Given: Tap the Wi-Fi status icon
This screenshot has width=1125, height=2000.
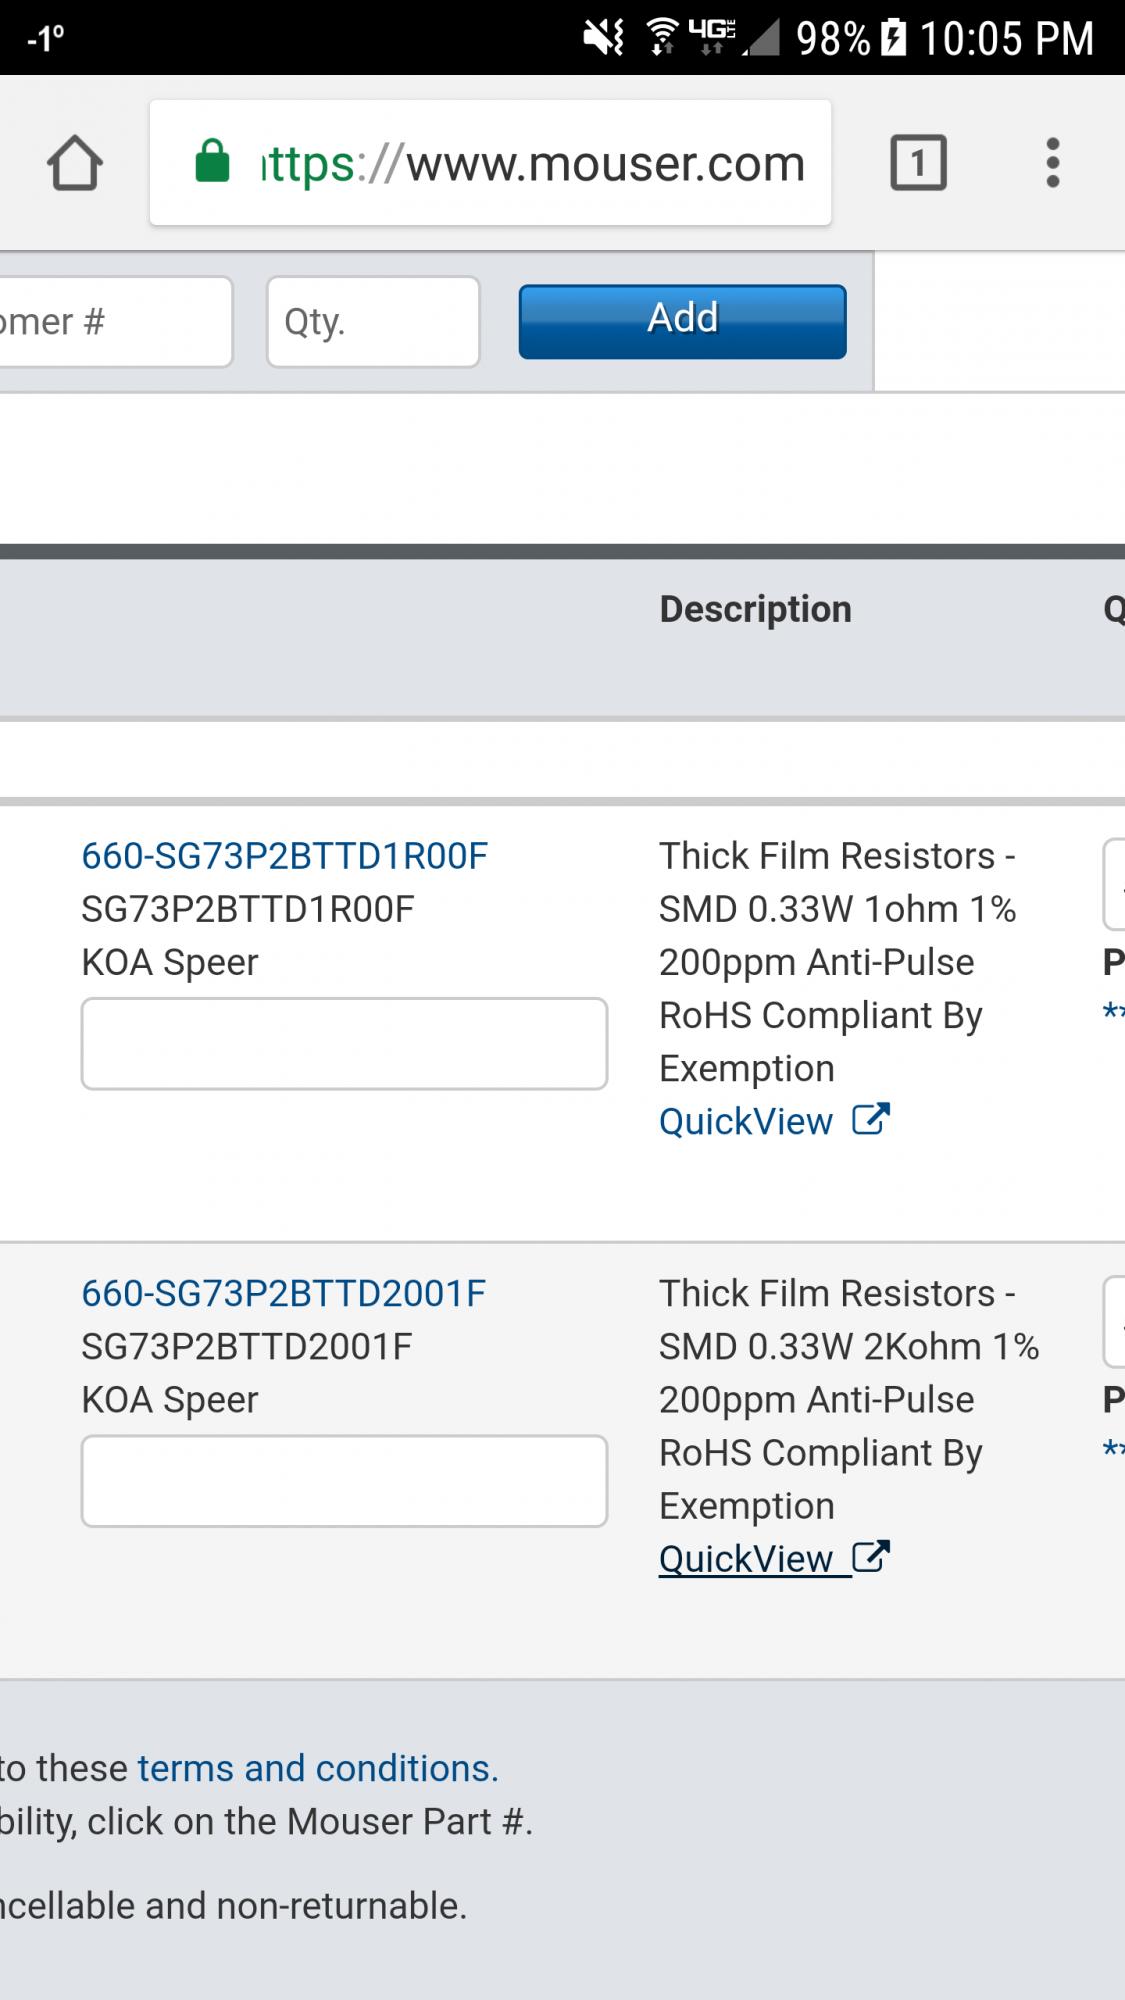Looking at the screenshot, I should (x=661, y=38).
